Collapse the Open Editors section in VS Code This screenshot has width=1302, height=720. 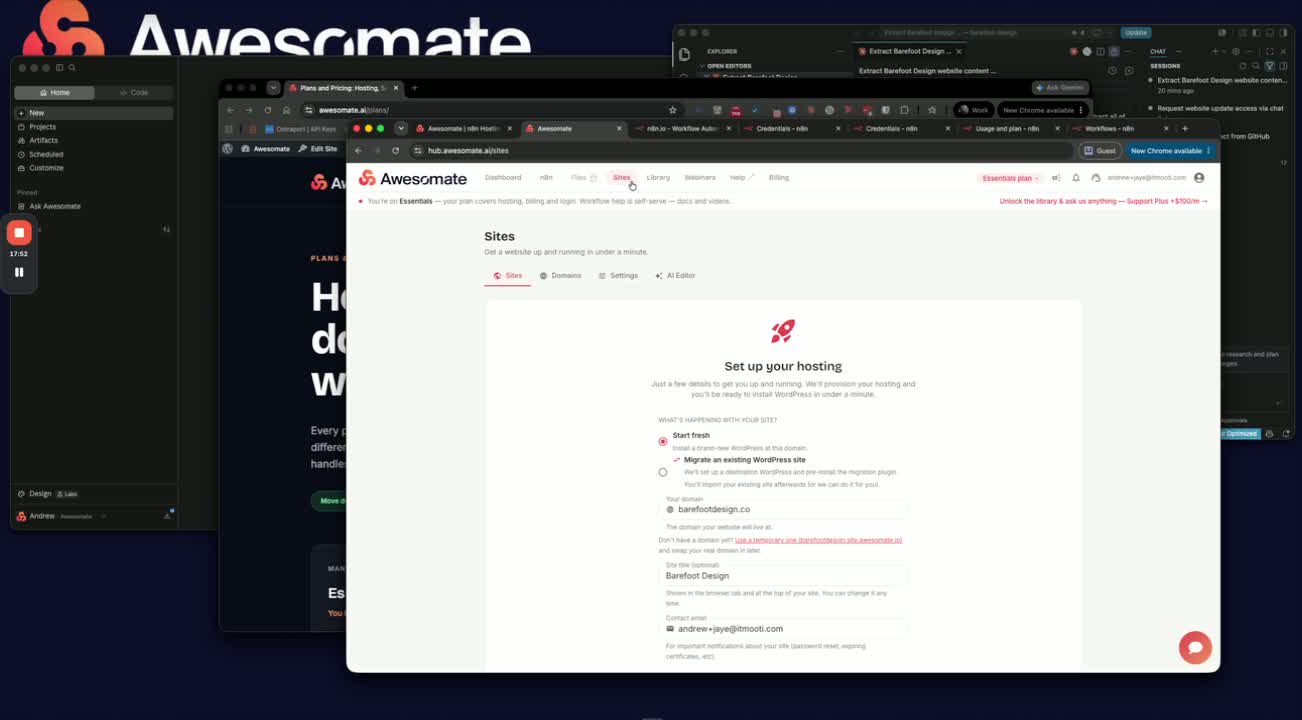click(728, 66)
